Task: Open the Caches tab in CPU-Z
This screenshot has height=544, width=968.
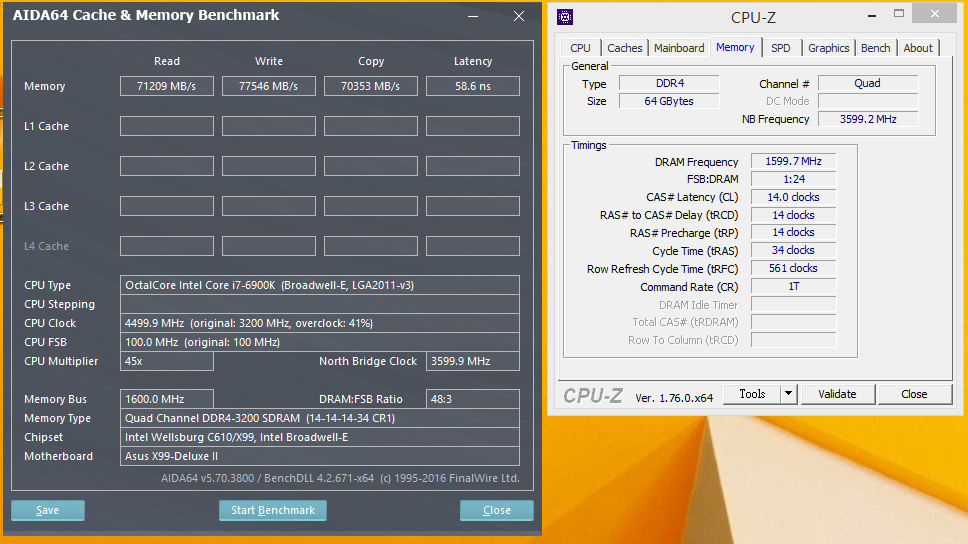Action: [x=625, y=48]
